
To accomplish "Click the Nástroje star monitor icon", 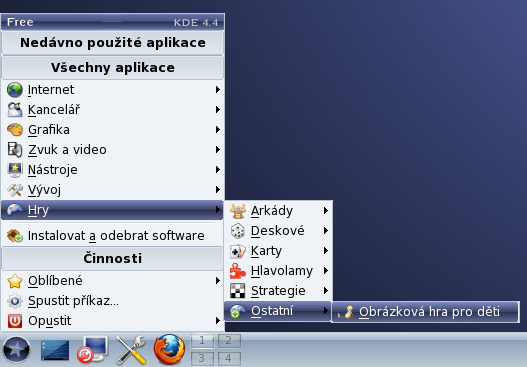I will (x=15, y=170).
